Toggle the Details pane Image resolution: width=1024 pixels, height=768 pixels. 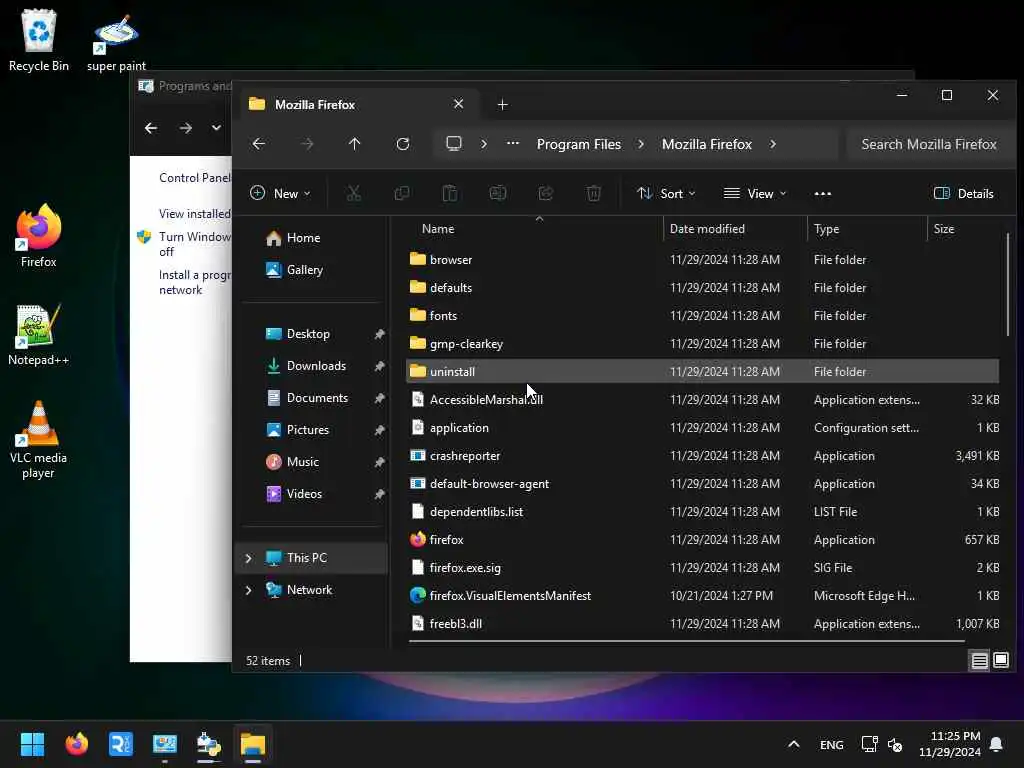(963, 193)
